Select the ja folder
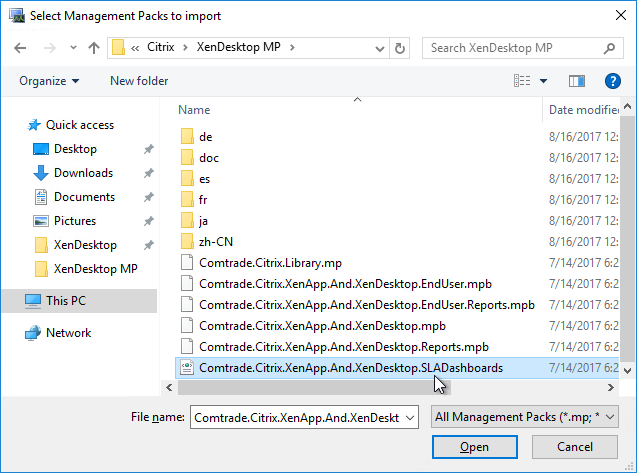This screenshot has height=473, width=637. pyautogui.click(x=203, y=221)
